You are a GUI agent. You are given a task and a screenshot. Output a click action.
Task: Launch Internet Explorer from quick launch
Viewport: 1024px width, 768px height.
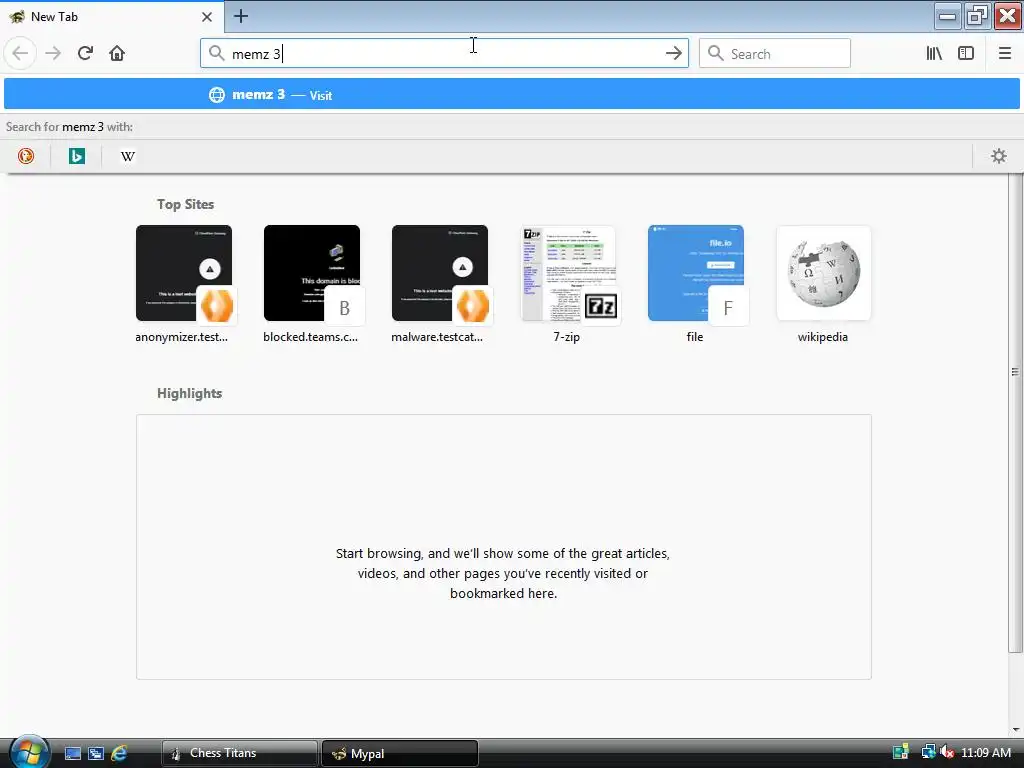[x=119, y=754]
